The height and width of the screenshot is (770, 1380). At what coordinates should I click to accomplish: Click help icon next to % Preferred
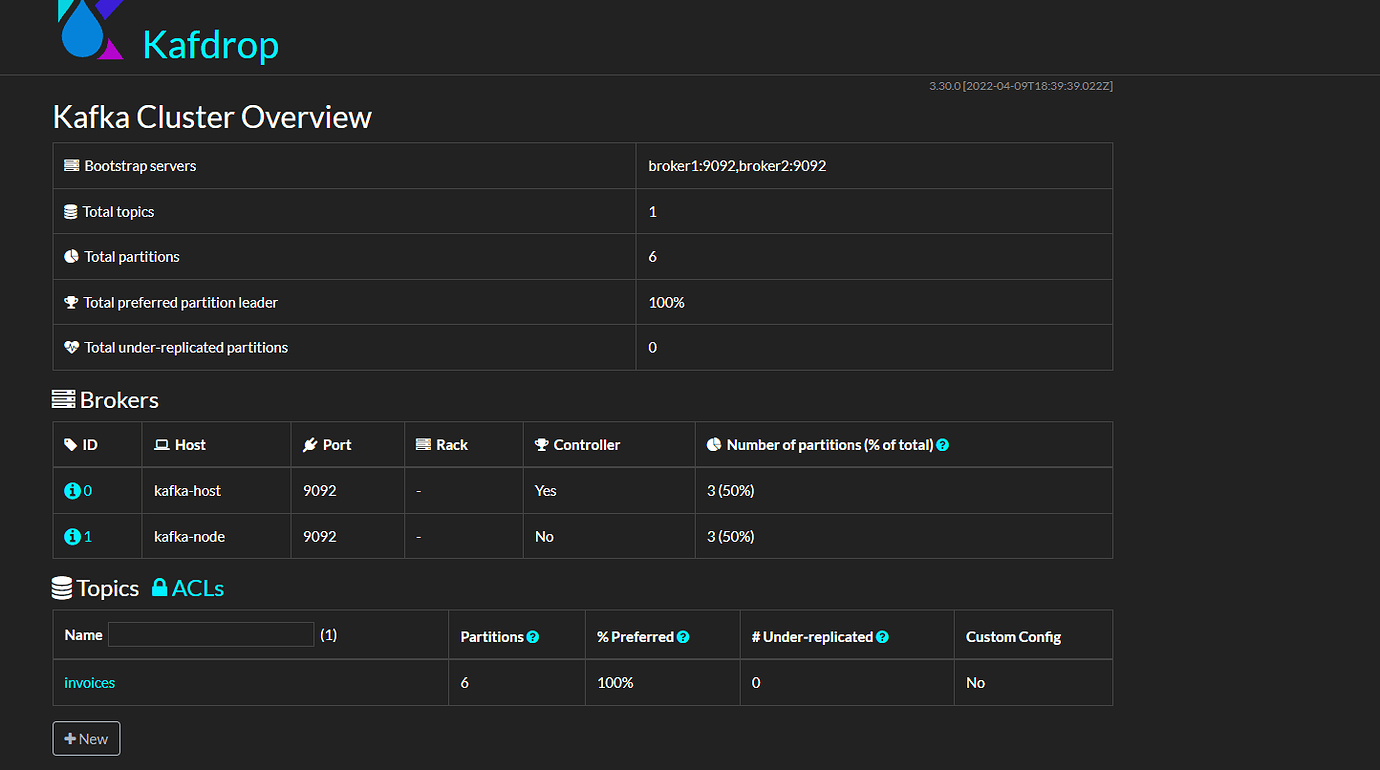click(x=683, y=637)
